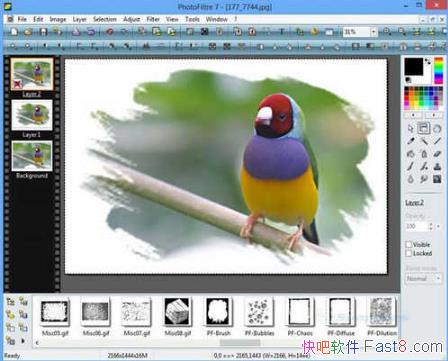Open the View menu
This screenshot has width=448, height=361.
[x=172, y=19]
